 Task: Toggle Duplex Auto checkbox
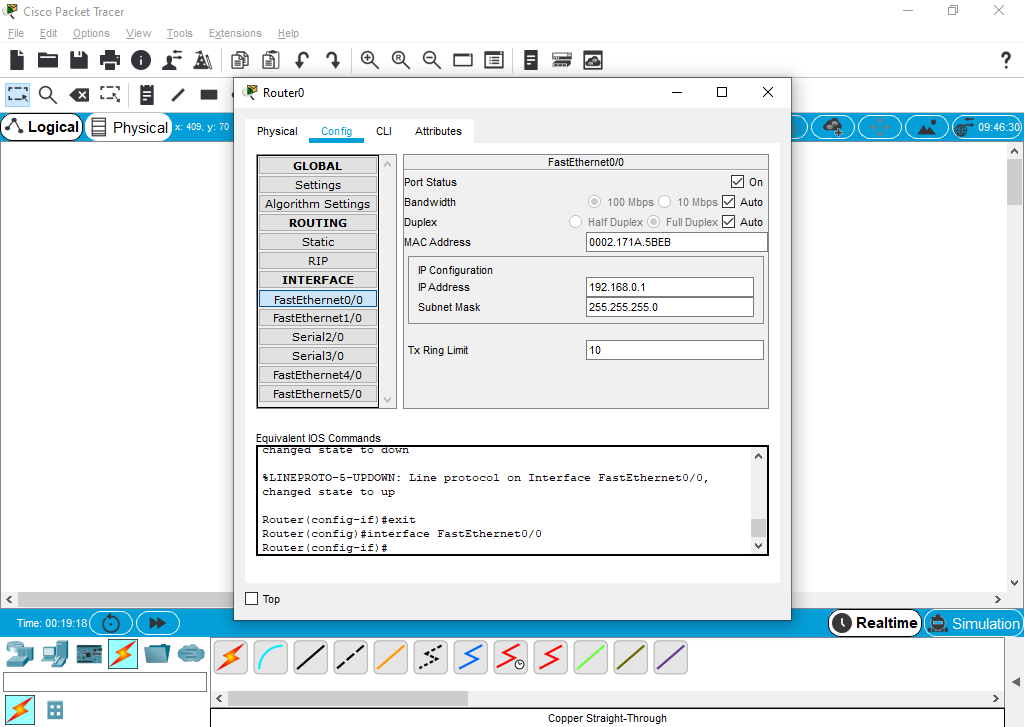pyautogui.click(x=729, y=222)
